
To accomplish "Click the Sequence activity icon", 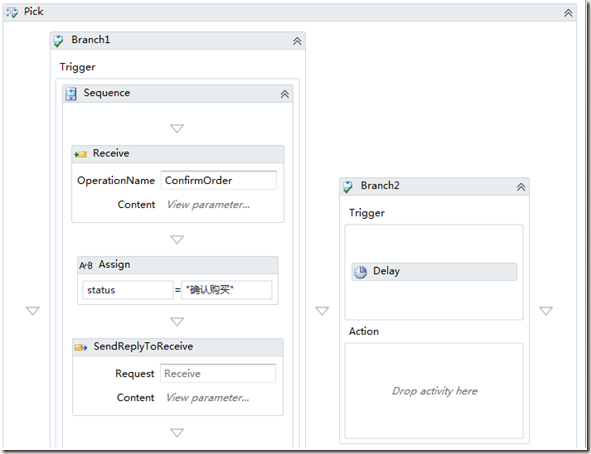I will coord(71,94).
